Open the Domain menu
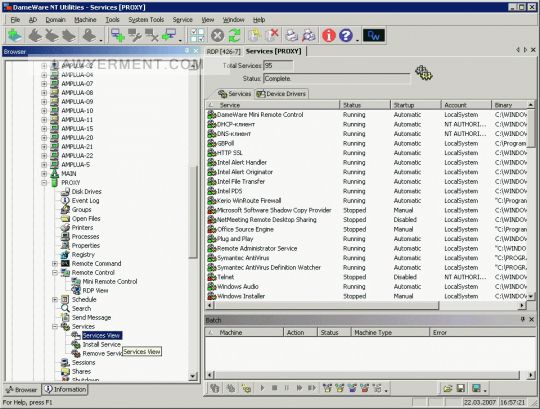Image resolution: width=540 pixels, height=409 pixels. click(x=55, y=20)
